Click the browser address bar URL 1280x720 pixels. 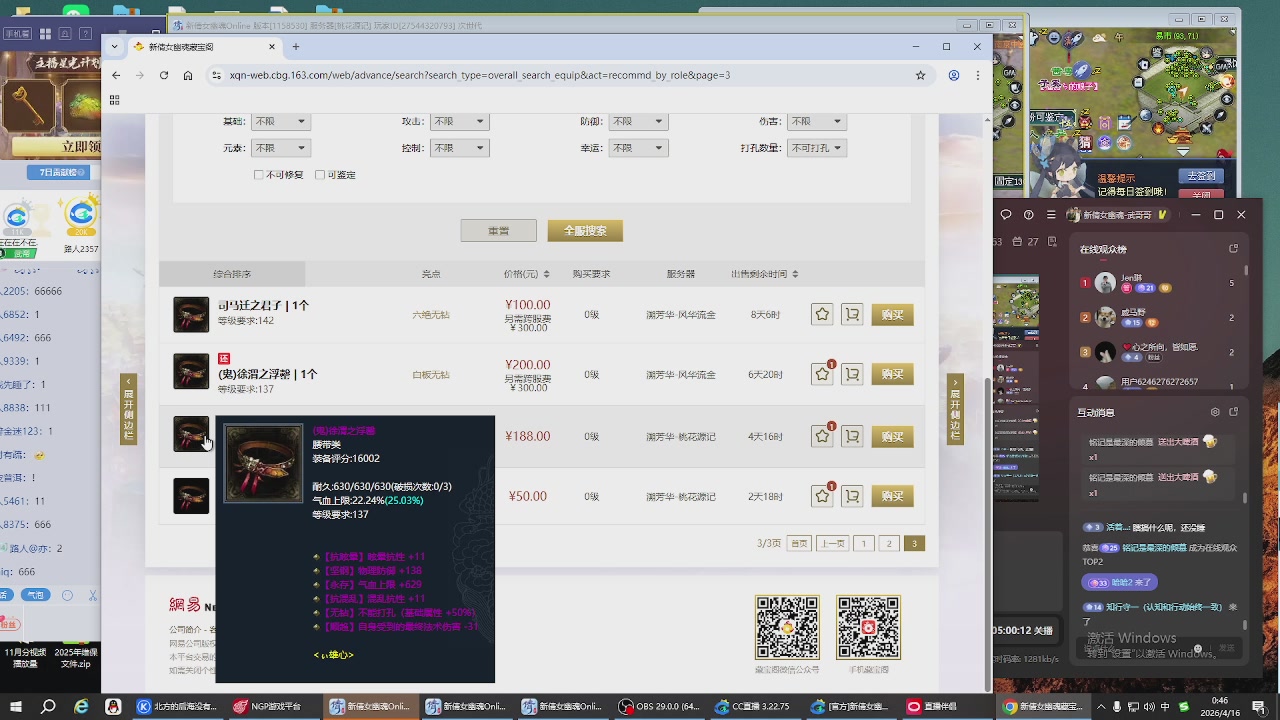(x=480, y=75)
